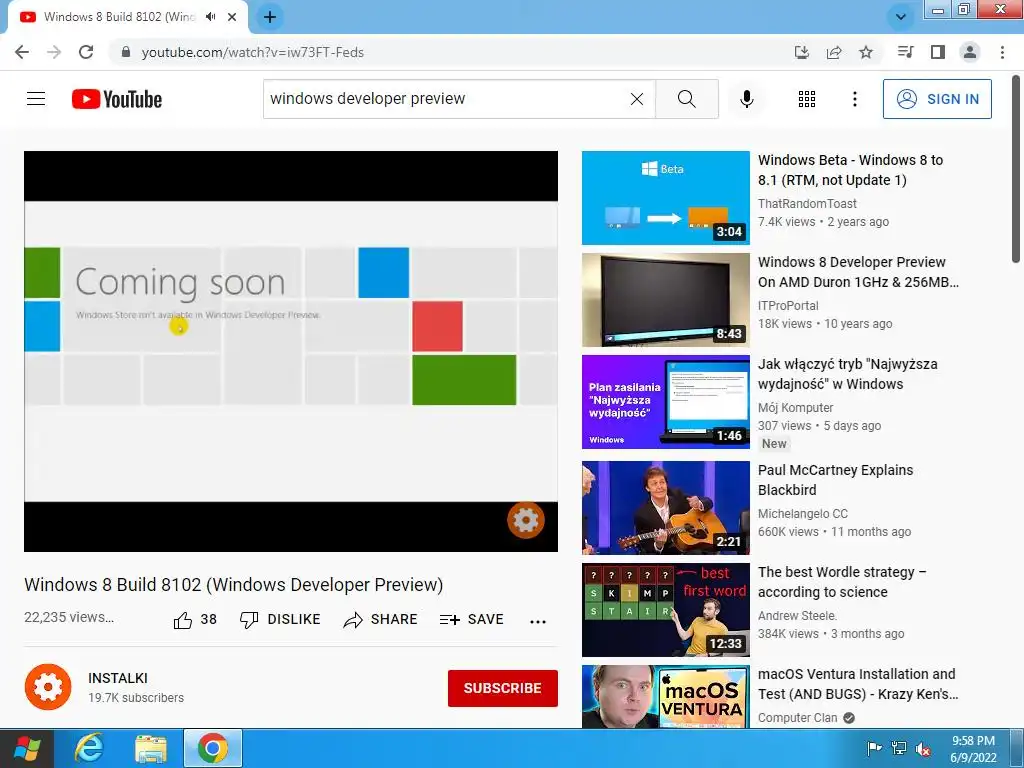Click the orange gear watermark in video

(x=526, y=520)
